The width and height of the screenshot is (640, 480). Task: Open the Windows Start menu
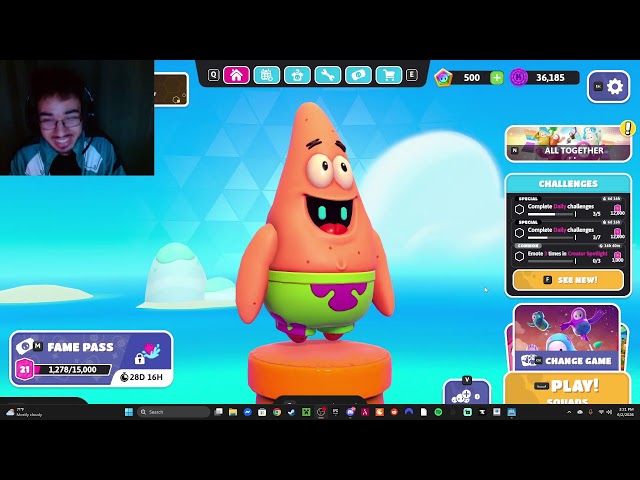click(129, 412)
